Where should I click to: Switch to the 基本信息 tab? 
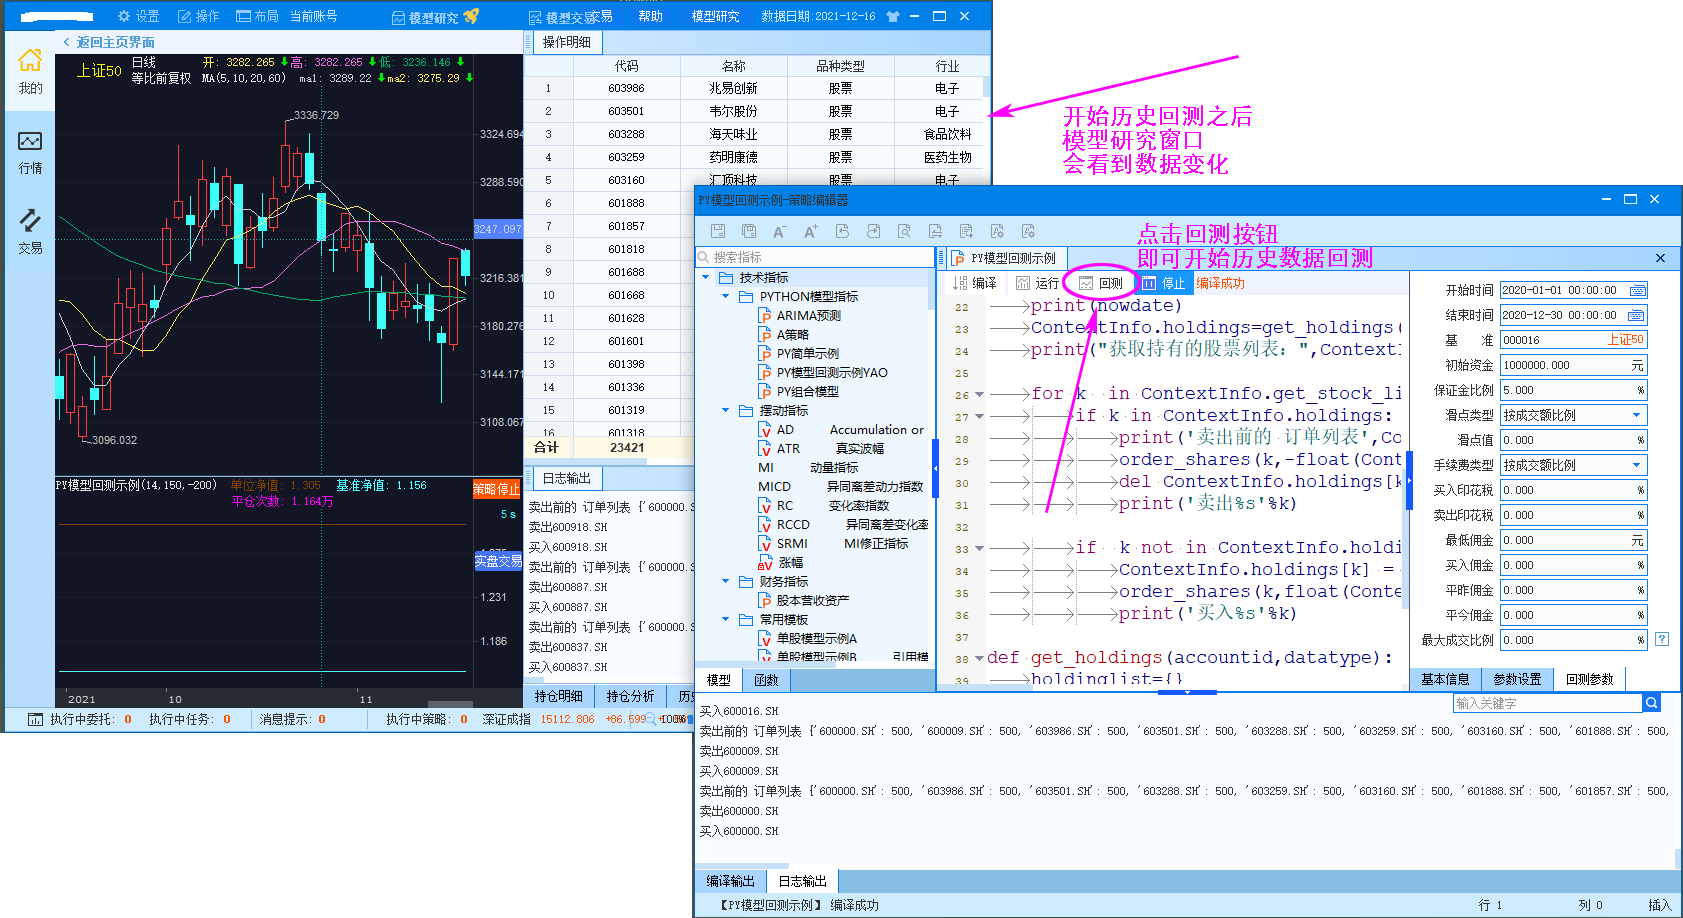click(x=1445, y=679)
